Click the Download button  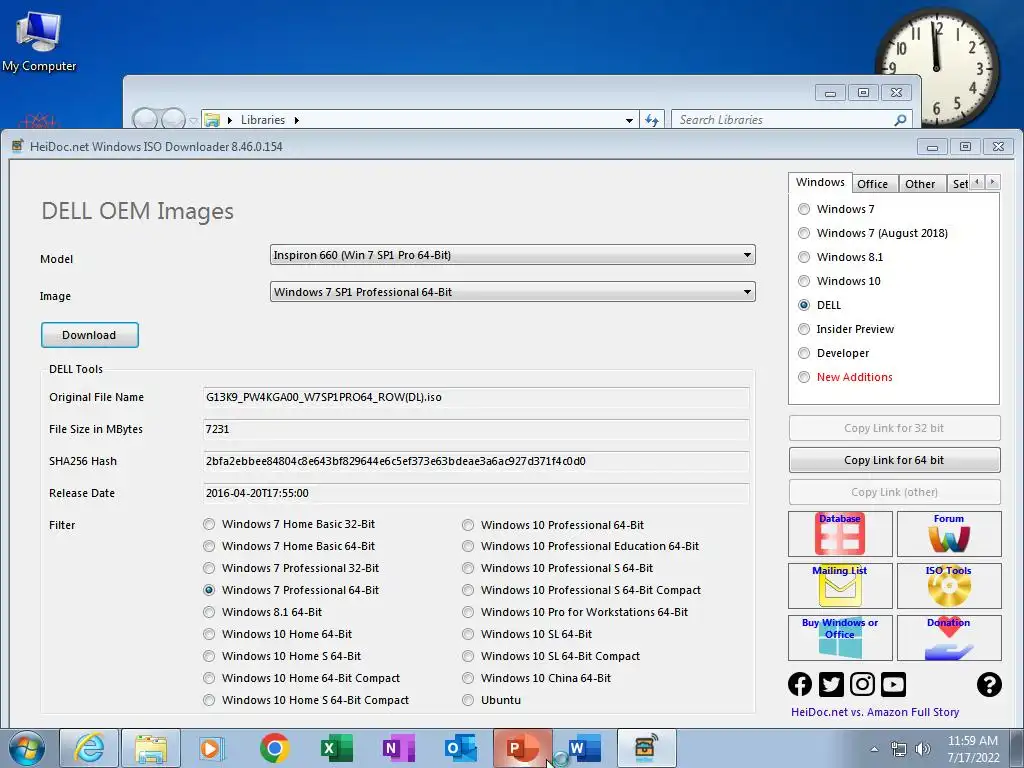pos(89,335)
